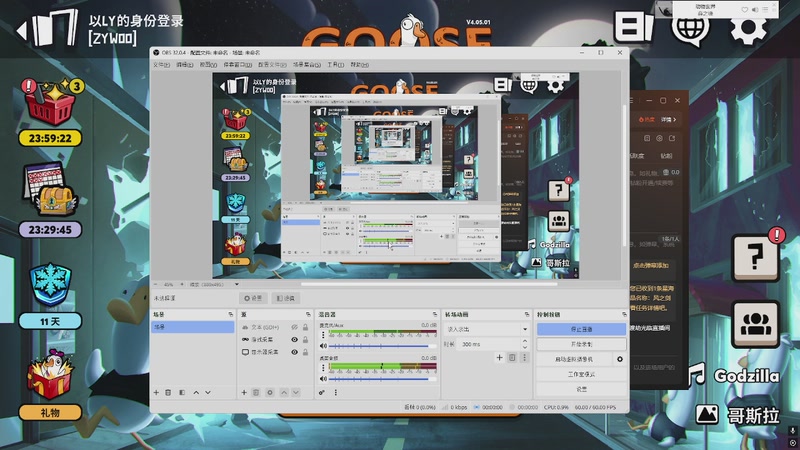Click the horizontal scrollbar under the preview
800x450 pixels.
[429, 284]
